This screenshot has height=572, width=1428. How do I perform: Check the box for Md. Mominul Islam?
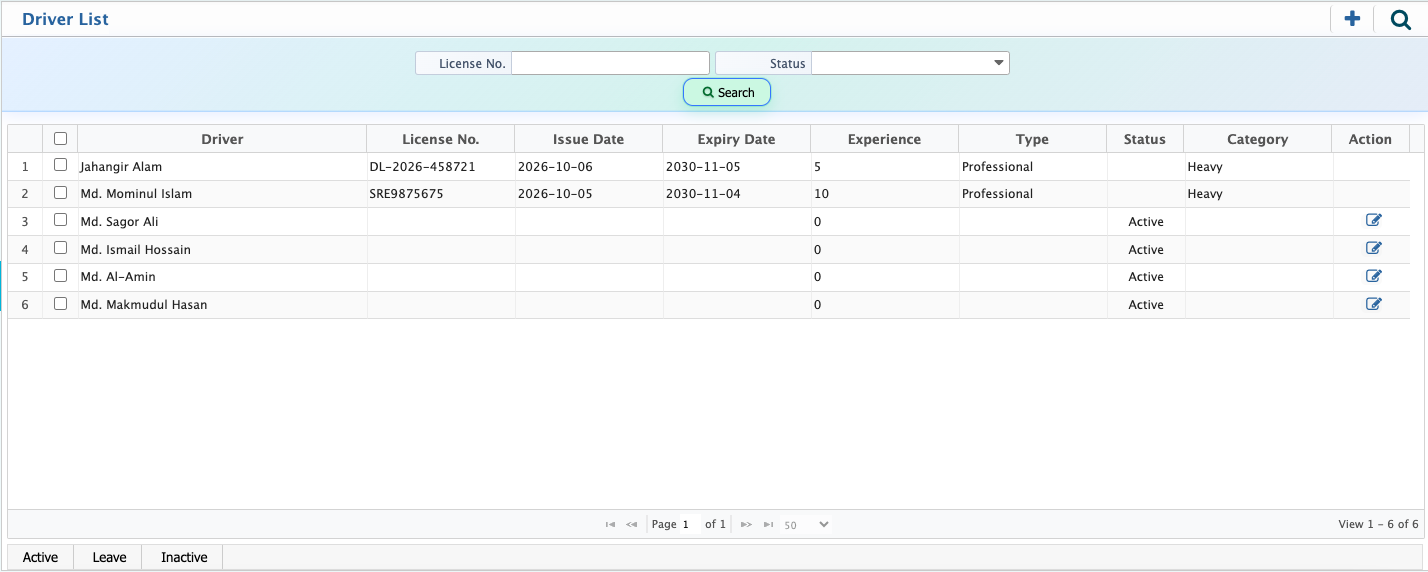(60, 193)
